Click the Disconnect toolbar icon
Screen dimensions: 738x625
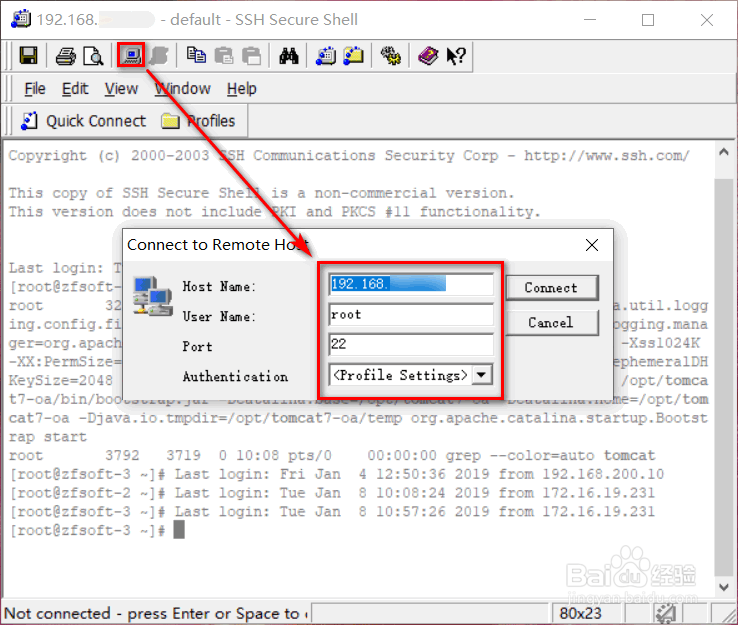point(159,56)
